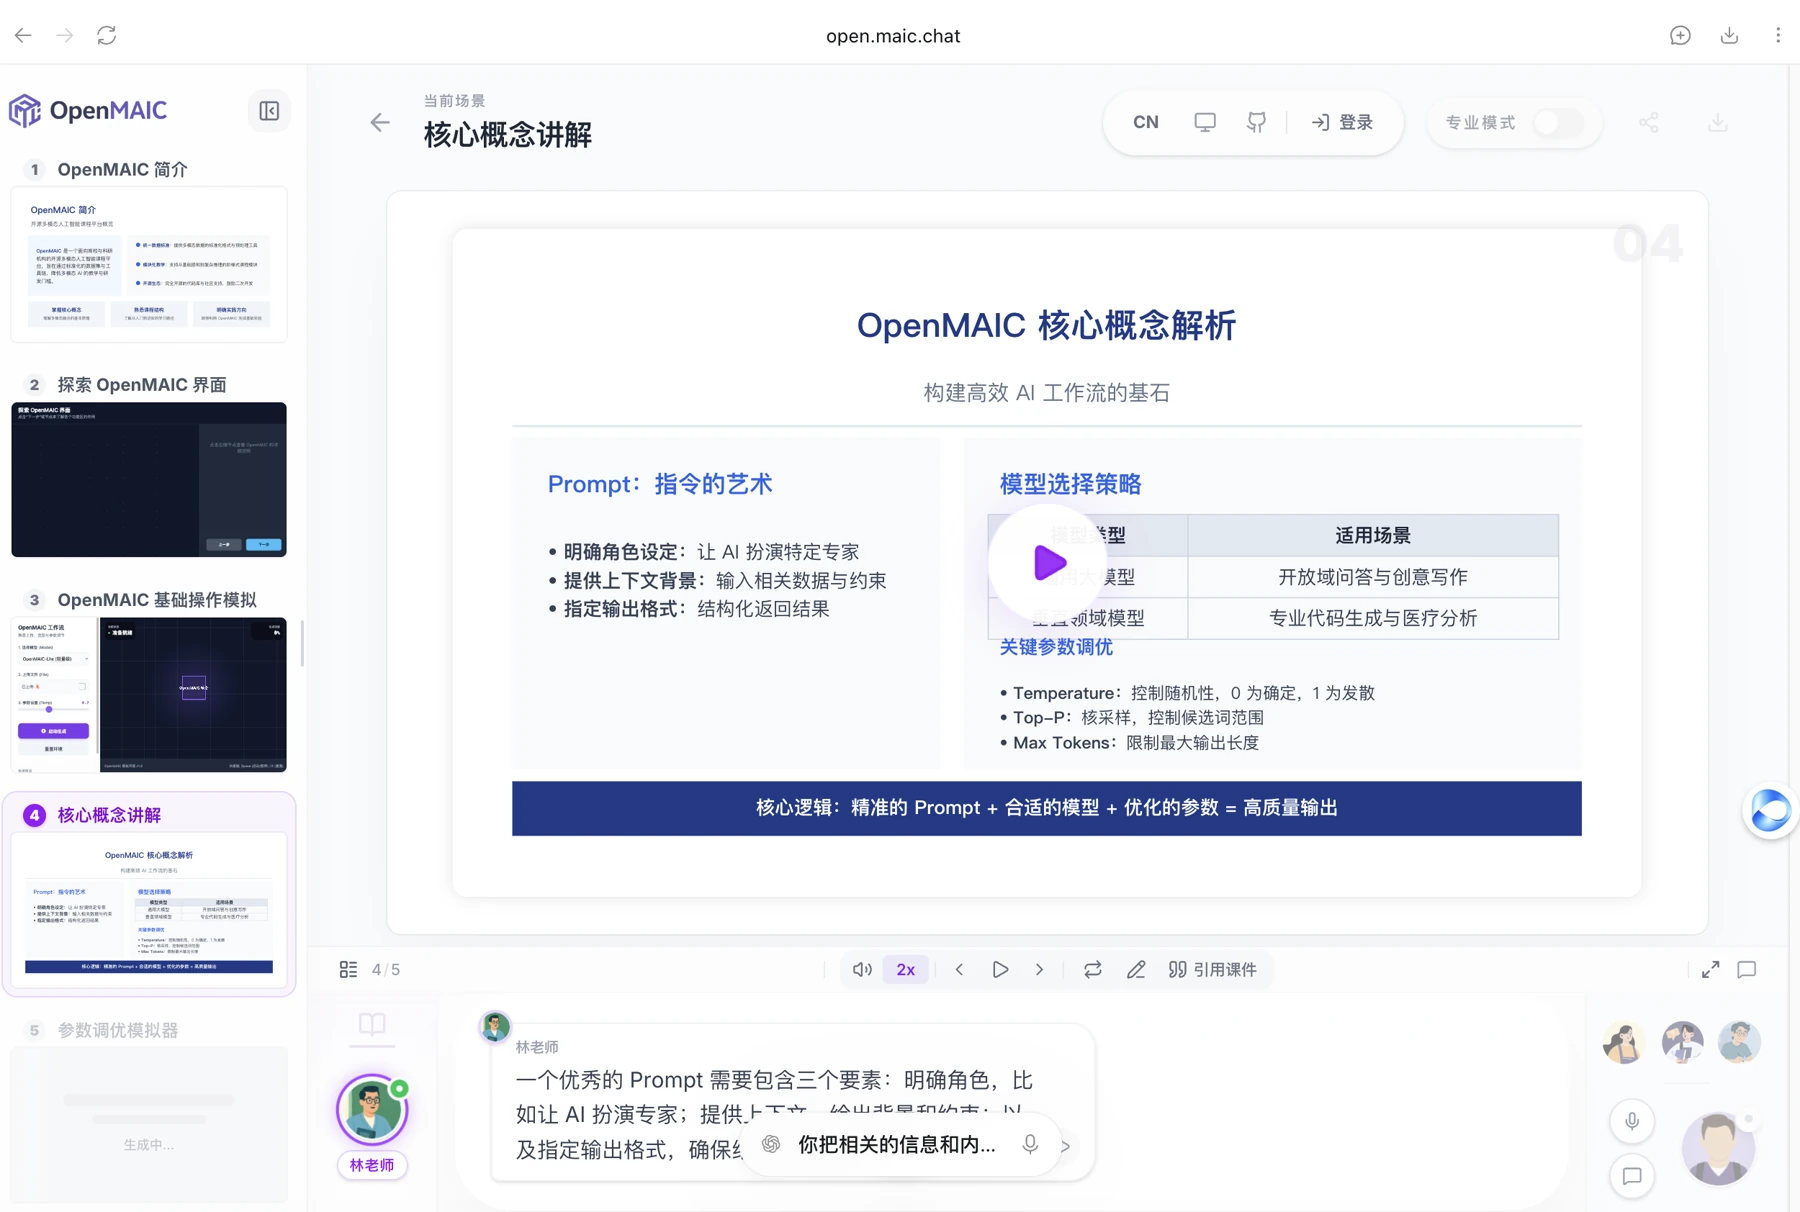The height and width of the screenshot is (1212, 1800).
Task: Open the GitHub repository icon
Action: click(x=1256, y=122)
